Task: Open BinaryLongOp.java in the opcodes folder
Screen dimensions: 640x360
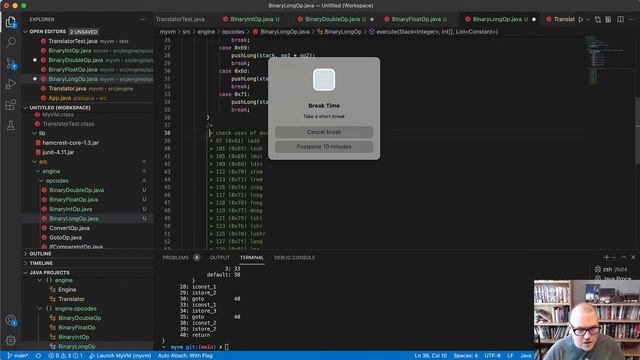Action: [x=73, y=219]
